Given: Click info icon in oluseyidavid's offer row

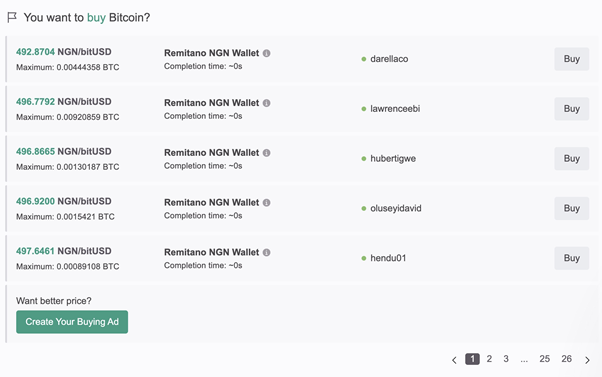Looking at the screenshot, I should (x=266, y=202).
